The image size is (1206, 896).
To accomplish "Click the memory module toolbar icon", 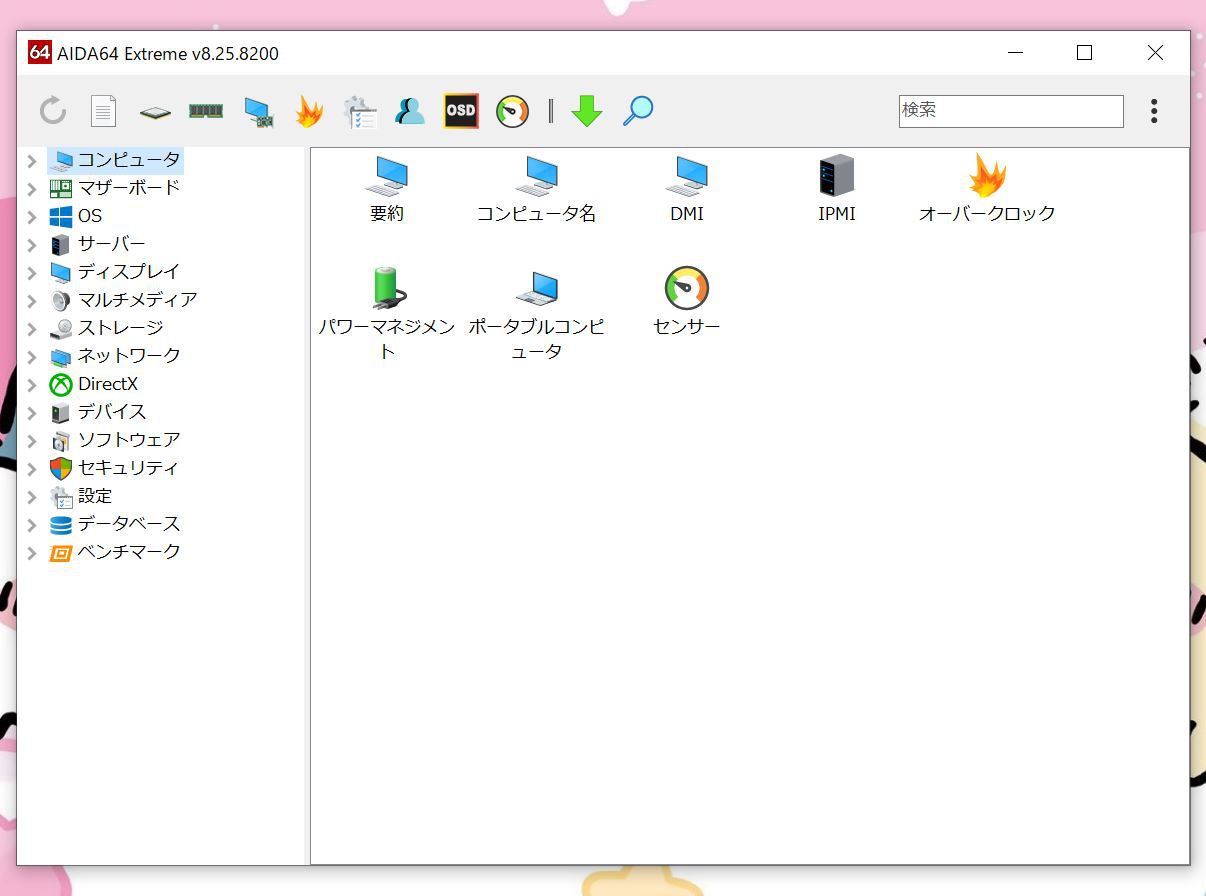I will click(206, 110).
